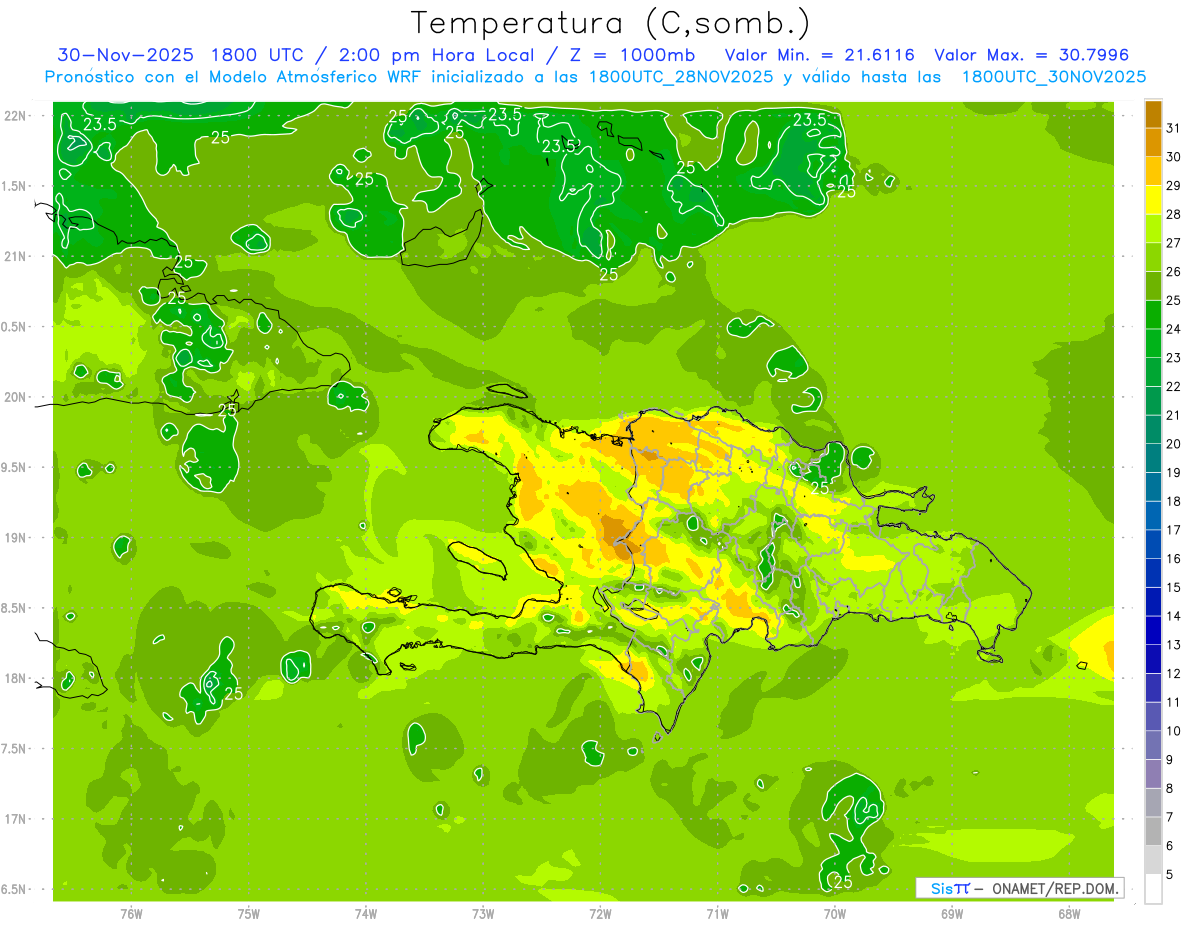
Task: Click the "22N" latitude axis label
Action: pyautogui.click(x=14, y=116)
